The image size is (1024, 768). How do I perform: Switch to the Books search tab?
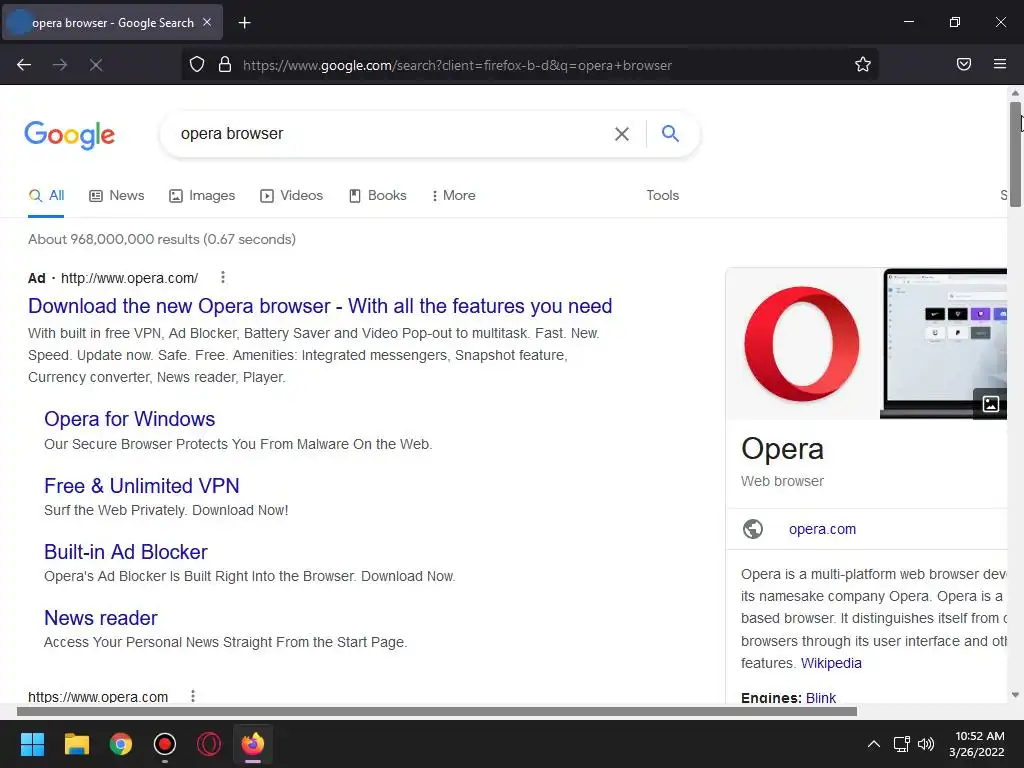377,195
